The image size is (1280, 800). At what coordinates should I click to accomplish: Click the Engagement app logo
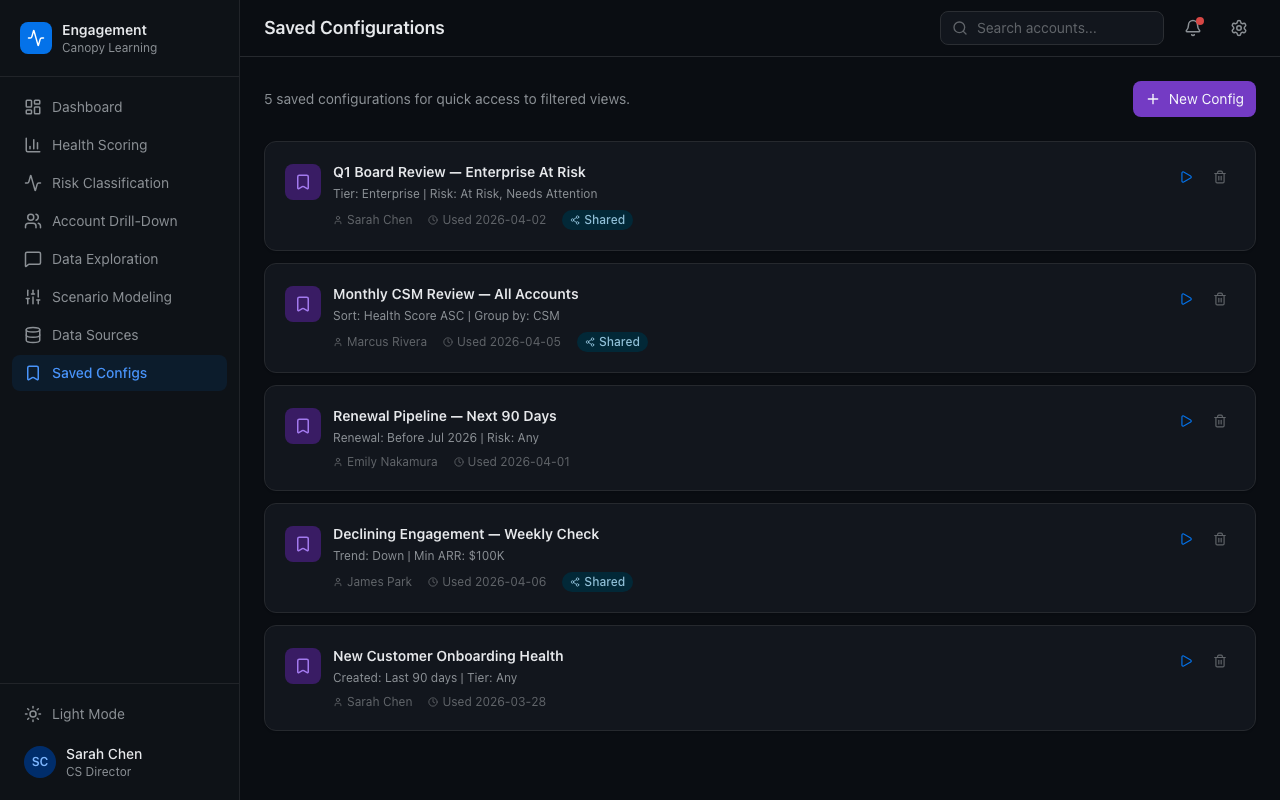coord(36,37)
